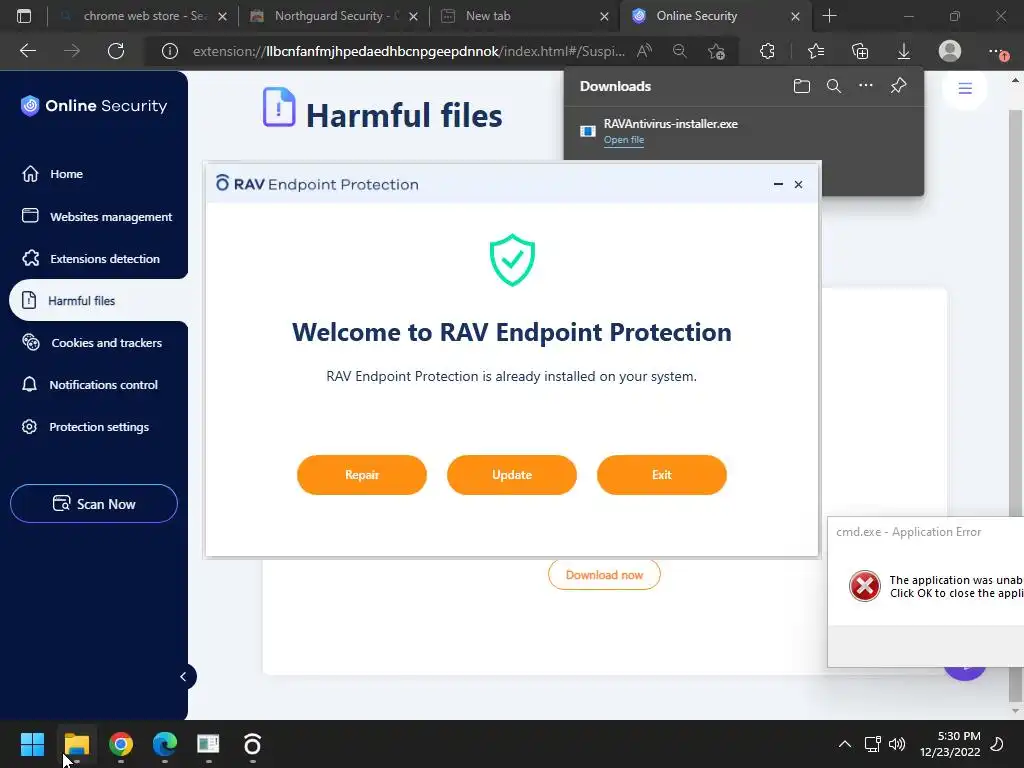Open volume control in system tray

click(x=897, y=744)
